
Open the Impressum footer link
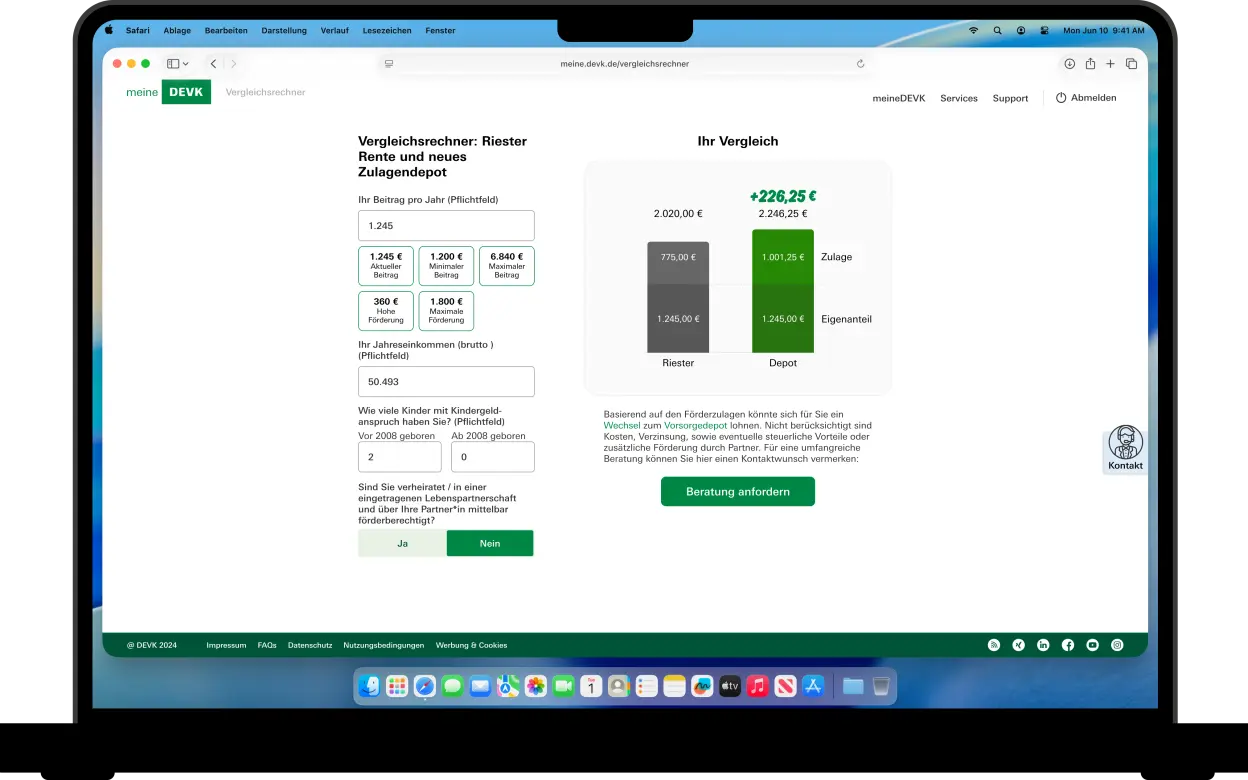(x=226, y=645)
